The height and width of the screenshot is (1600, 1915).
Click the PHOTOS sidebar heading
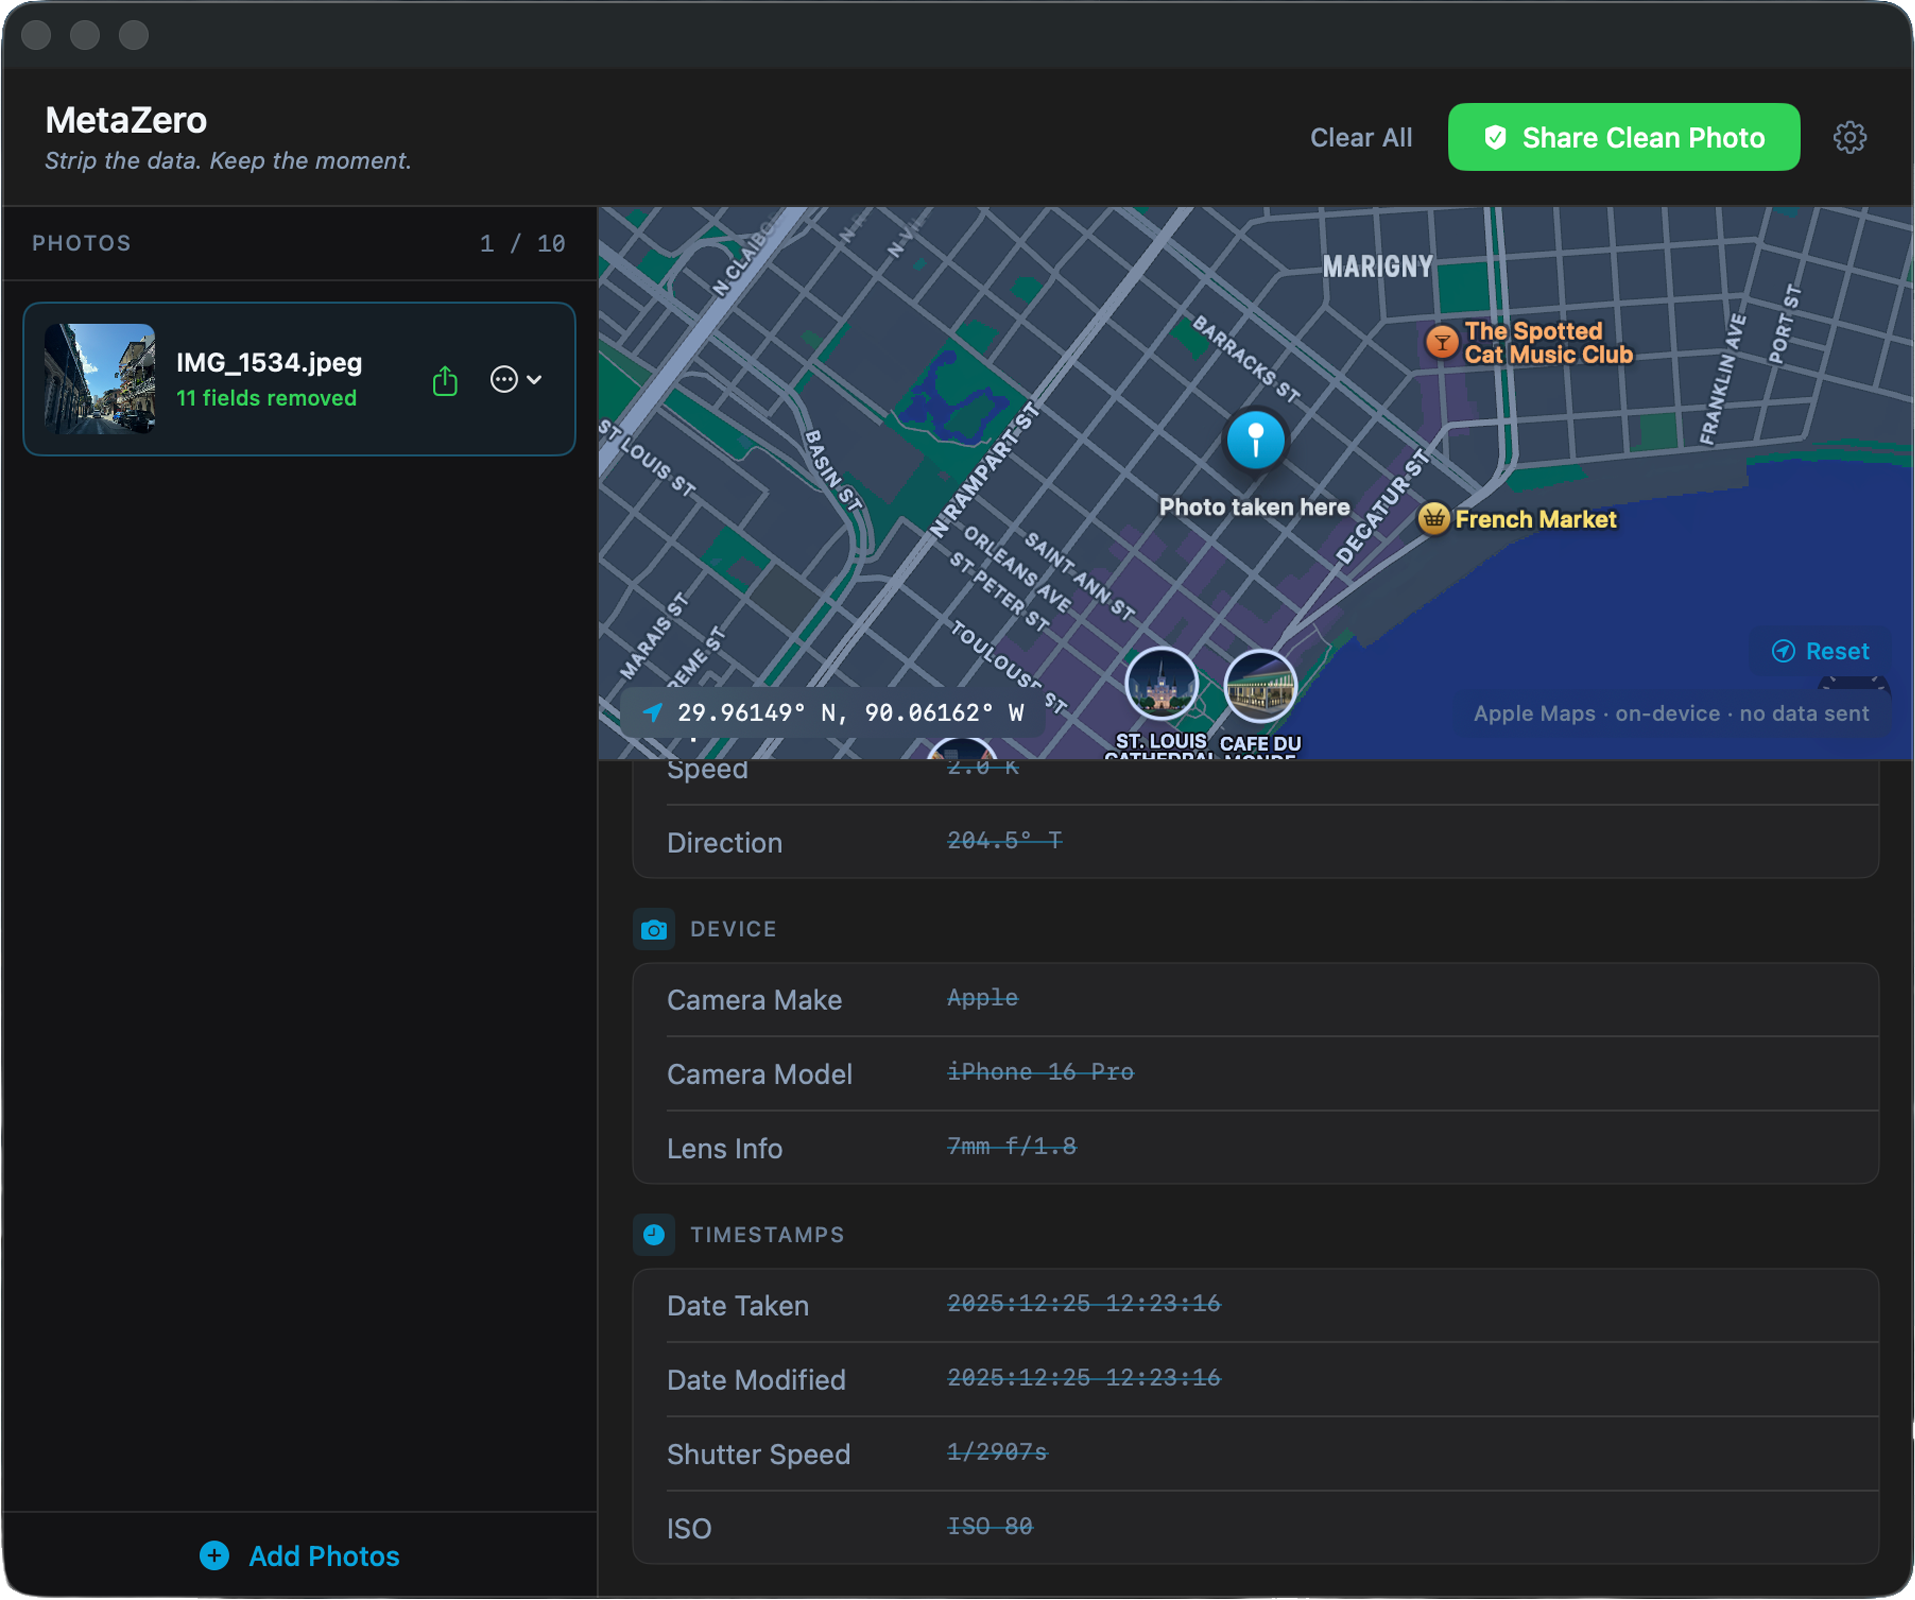[x=82, y=244]
